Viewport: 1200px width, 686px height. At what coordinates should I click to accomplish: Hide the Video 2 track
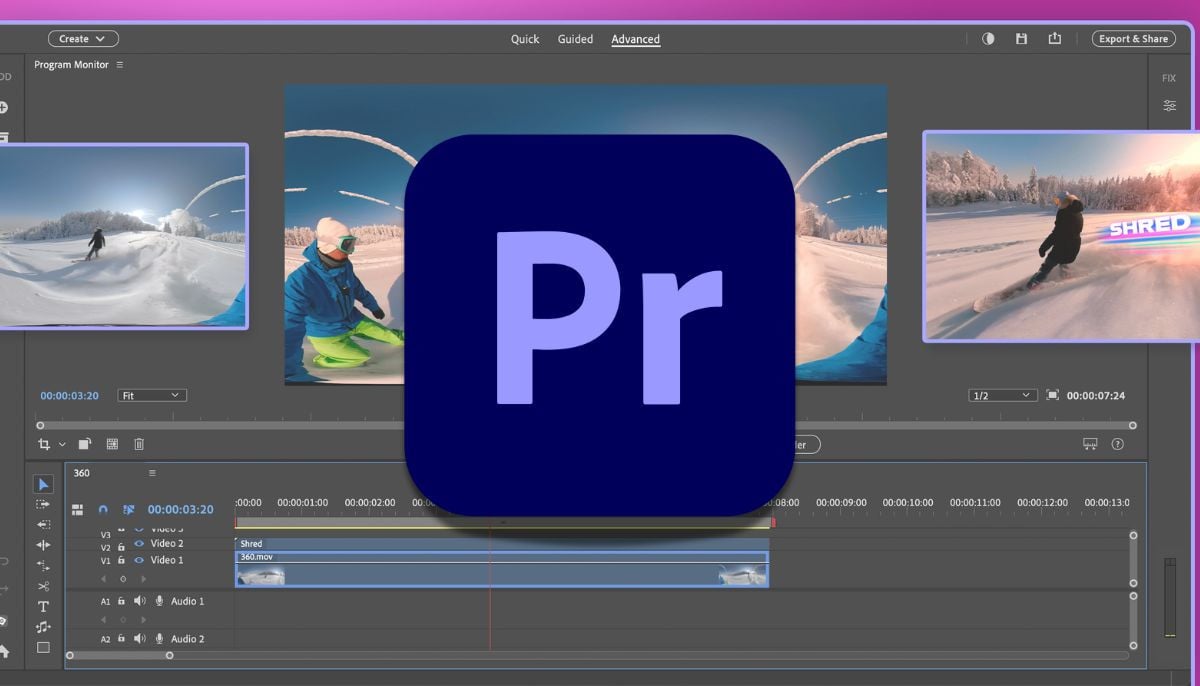[139, 544]
